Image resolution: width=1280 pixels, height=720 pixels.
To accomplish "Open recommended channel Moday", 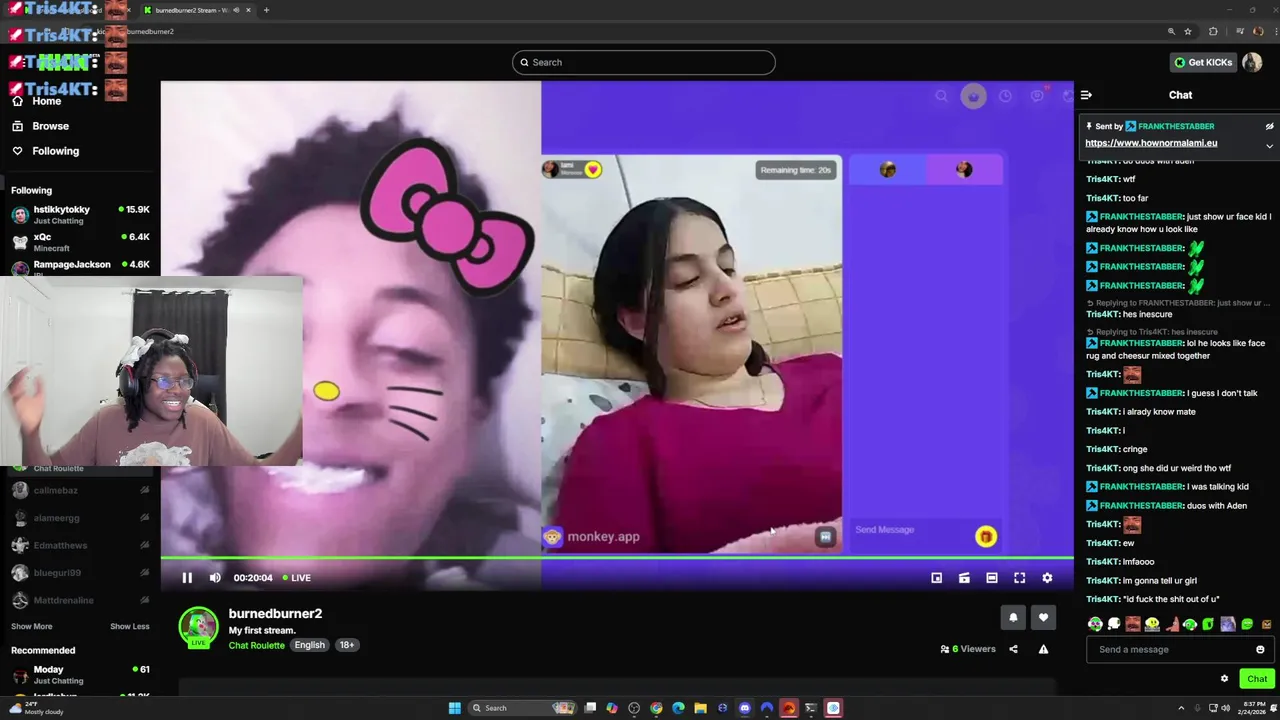I will [x=80, y=675].
